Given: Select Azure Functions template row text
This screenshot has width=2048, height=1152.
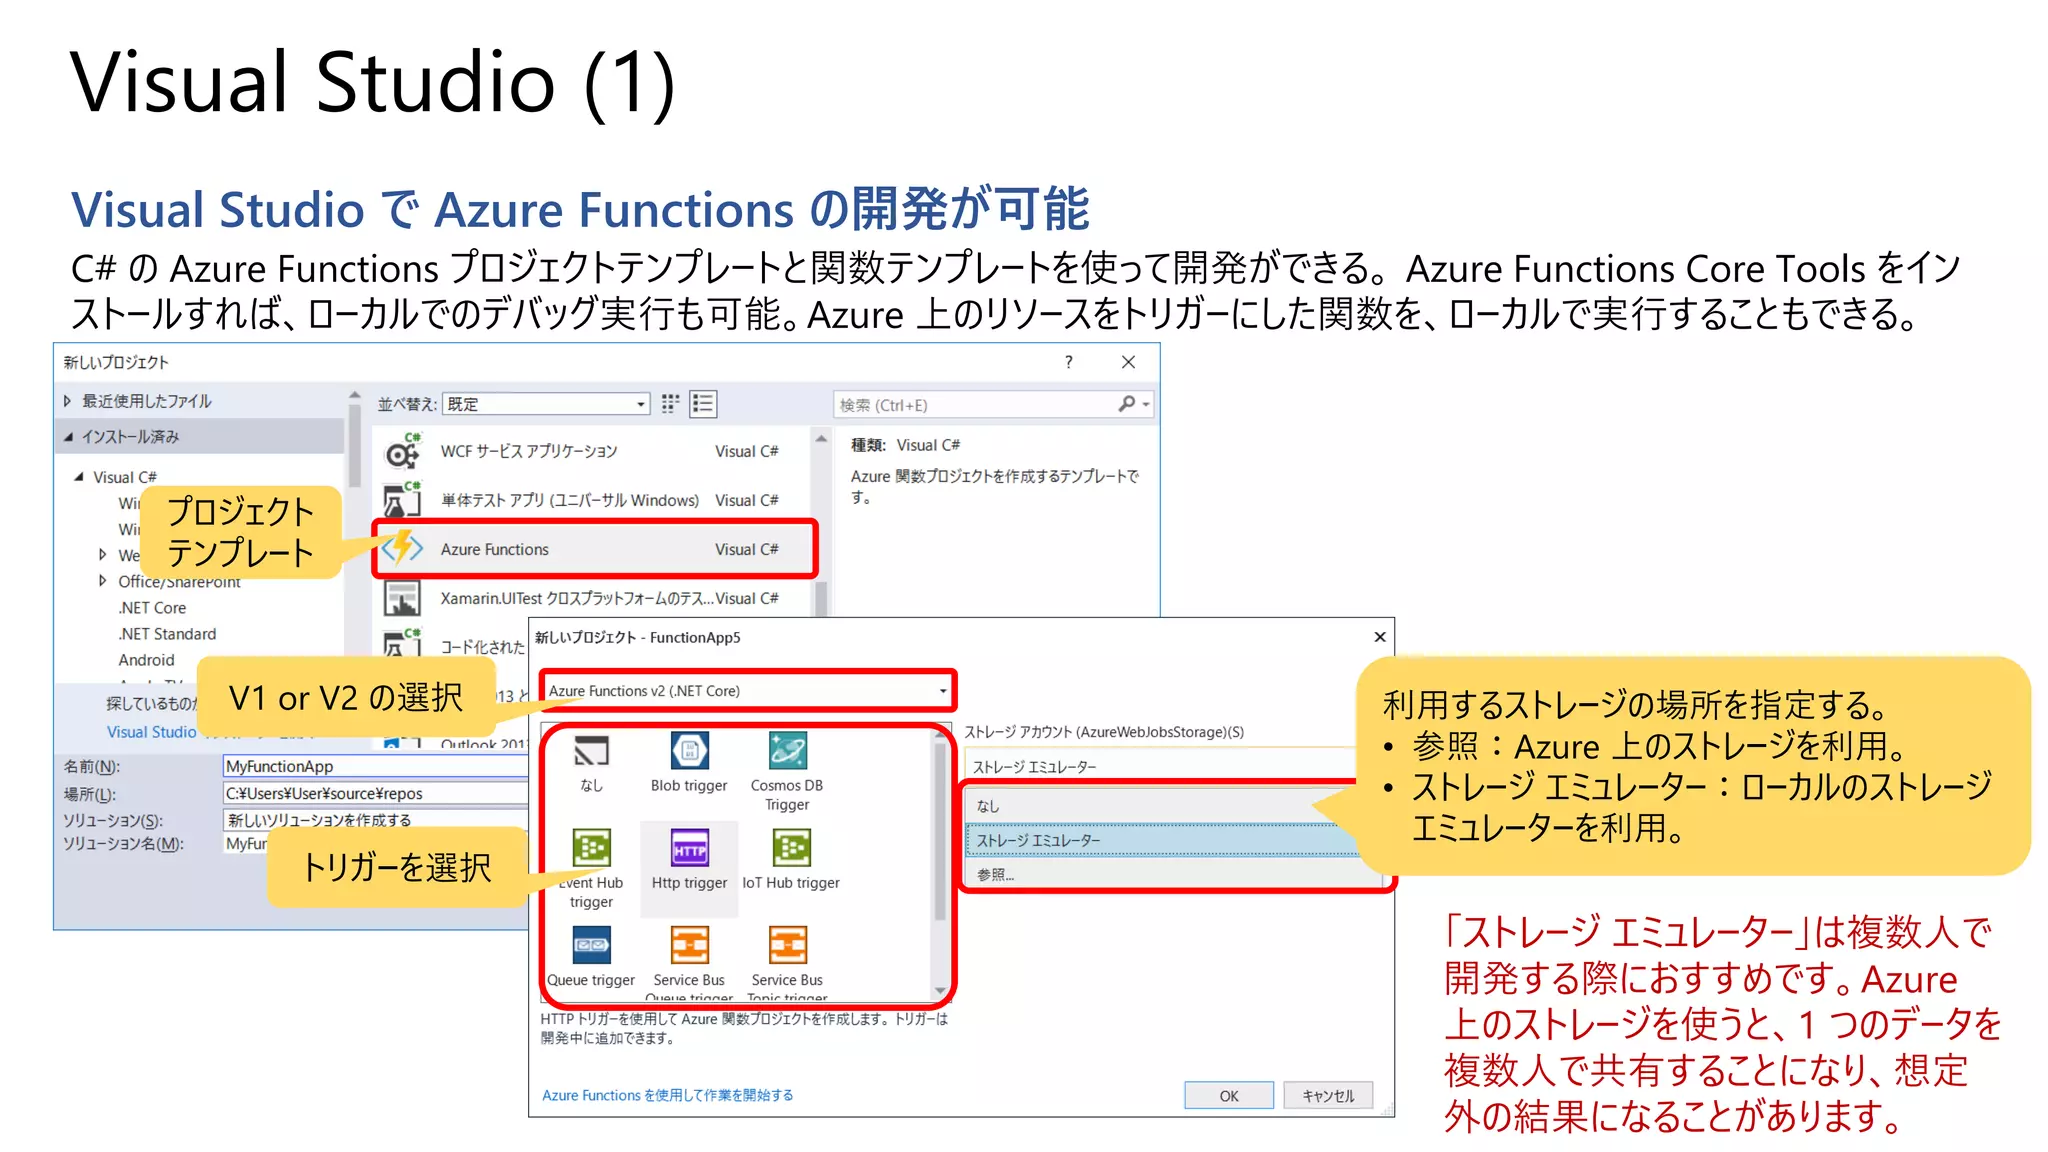Looking at the screenshot, I should pos(494,549).
